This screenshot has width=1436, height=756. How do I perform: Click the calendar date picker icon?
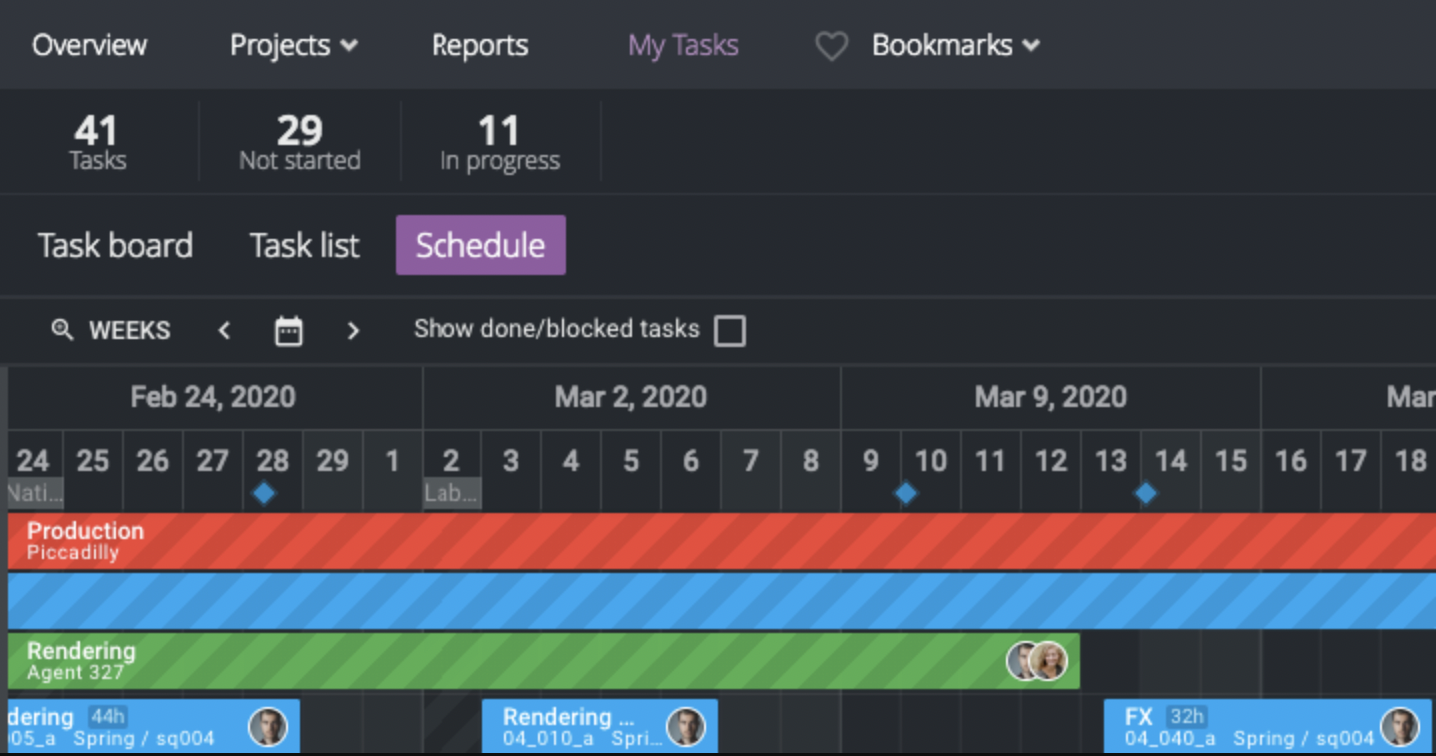pos(288,331)
